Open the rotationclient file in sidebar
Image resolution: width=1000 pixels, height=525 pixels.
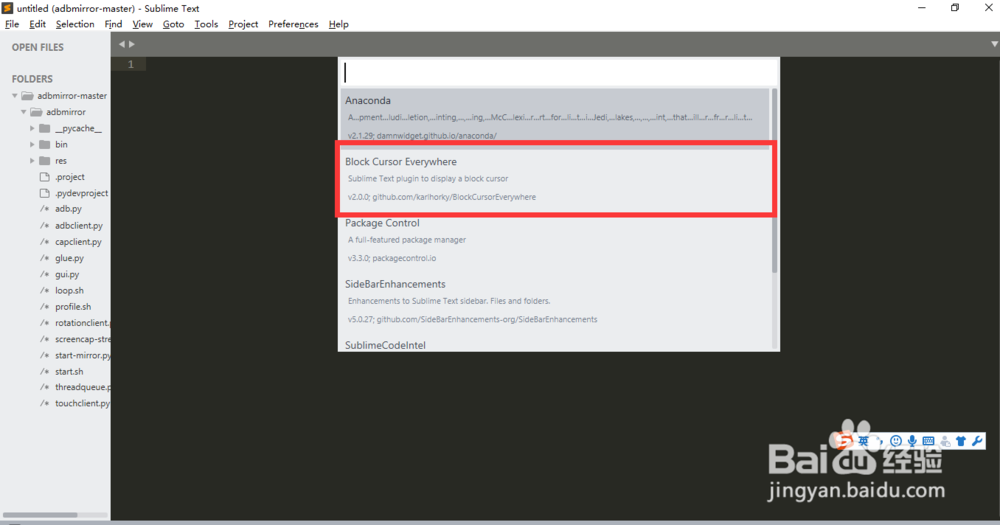(82, 323)
